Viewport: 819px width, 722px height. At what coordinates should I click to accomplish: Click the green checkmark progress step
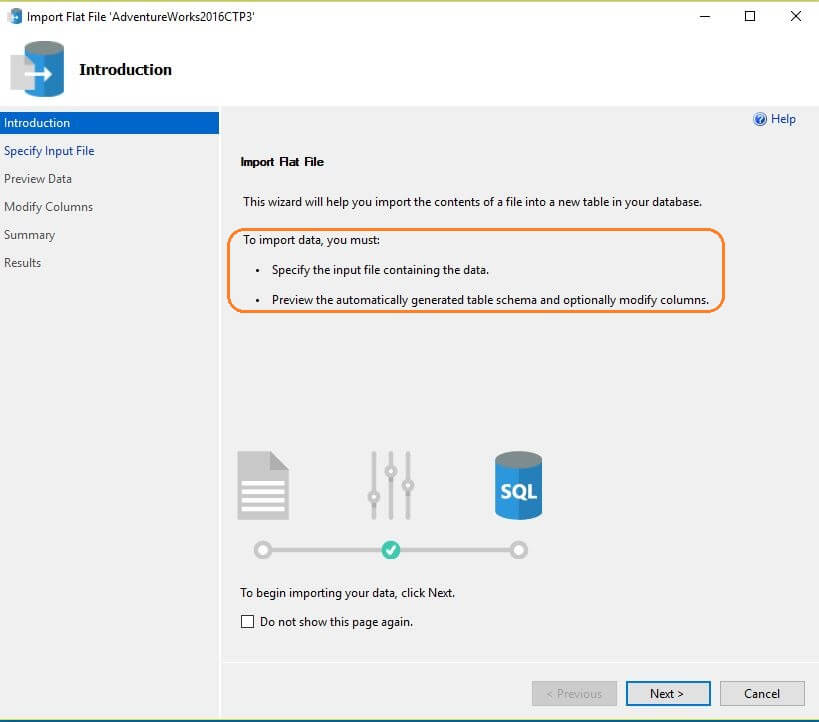click(391, 550)
